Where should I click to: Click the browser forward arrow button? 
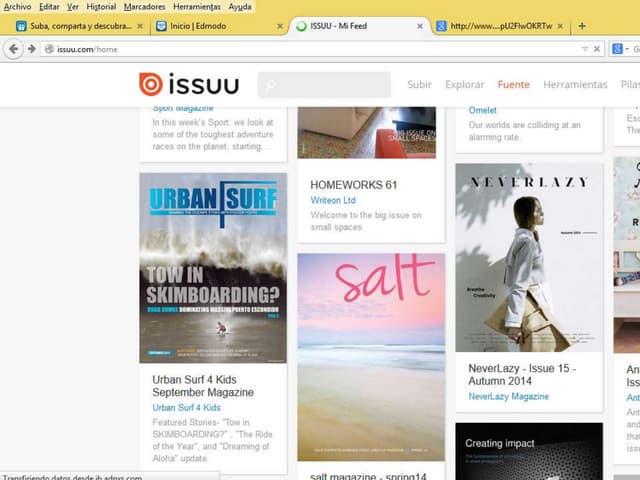click(x=32, y=48)
